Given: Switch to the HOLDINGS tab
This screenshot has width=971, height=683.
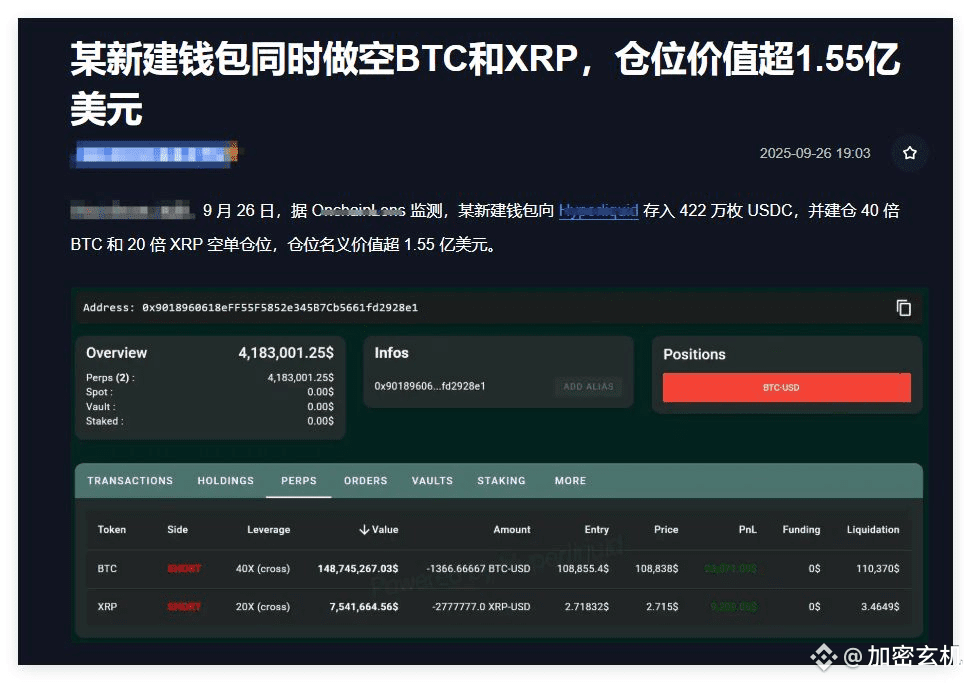Looking at the screenshot, I should pos(225,481).
